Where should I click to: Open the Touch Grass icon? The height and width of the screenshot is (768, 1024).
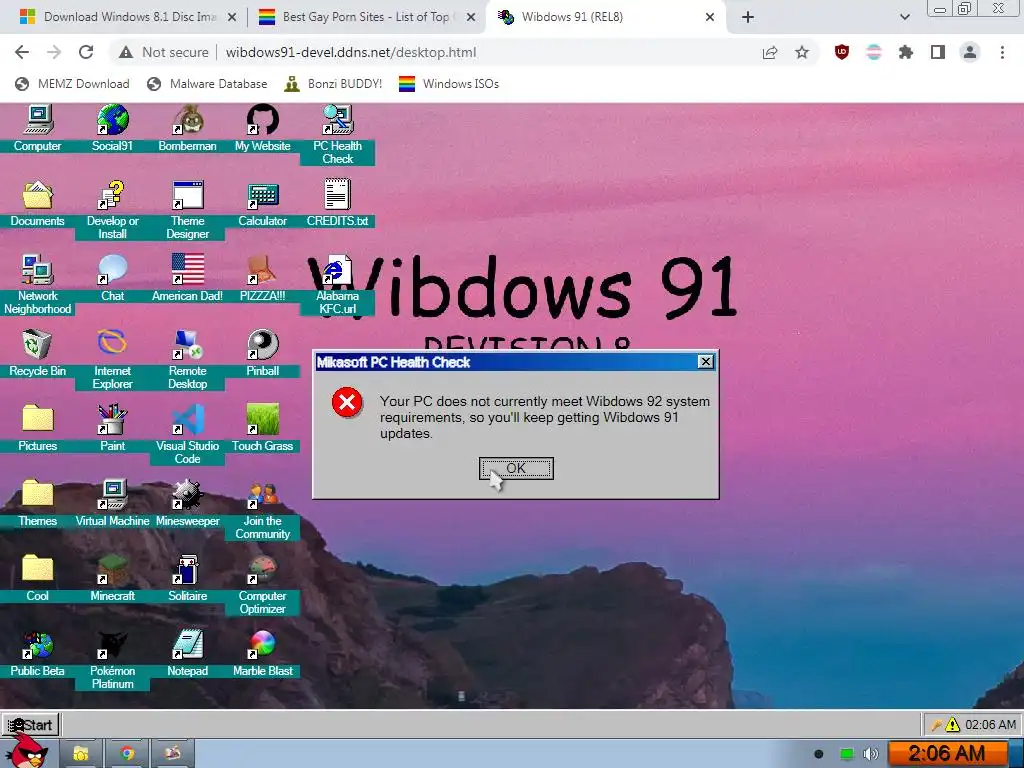[263, 428]
